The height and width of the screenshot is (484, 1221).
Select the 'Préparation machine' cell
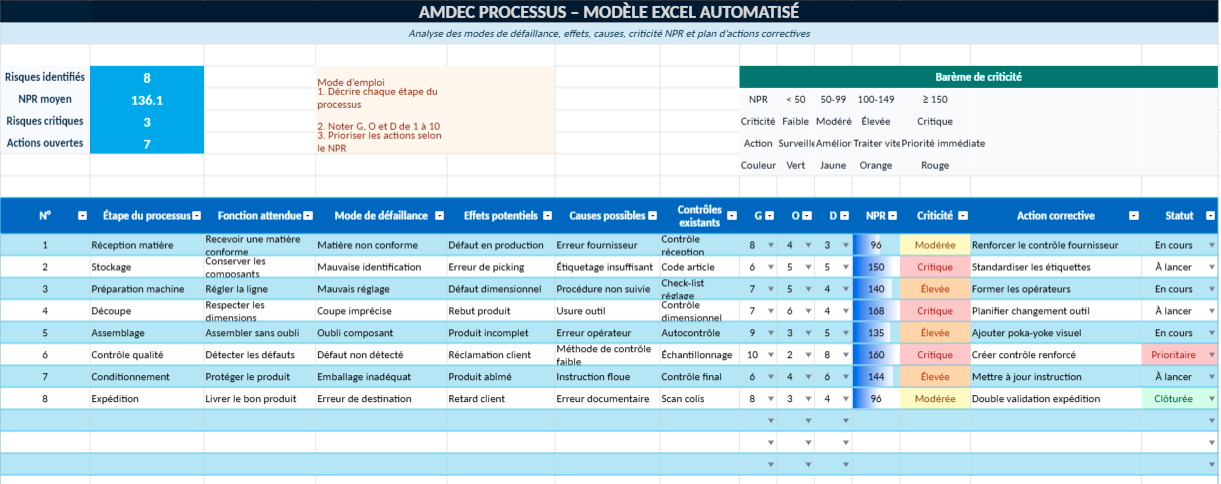[x=147, y=289]
